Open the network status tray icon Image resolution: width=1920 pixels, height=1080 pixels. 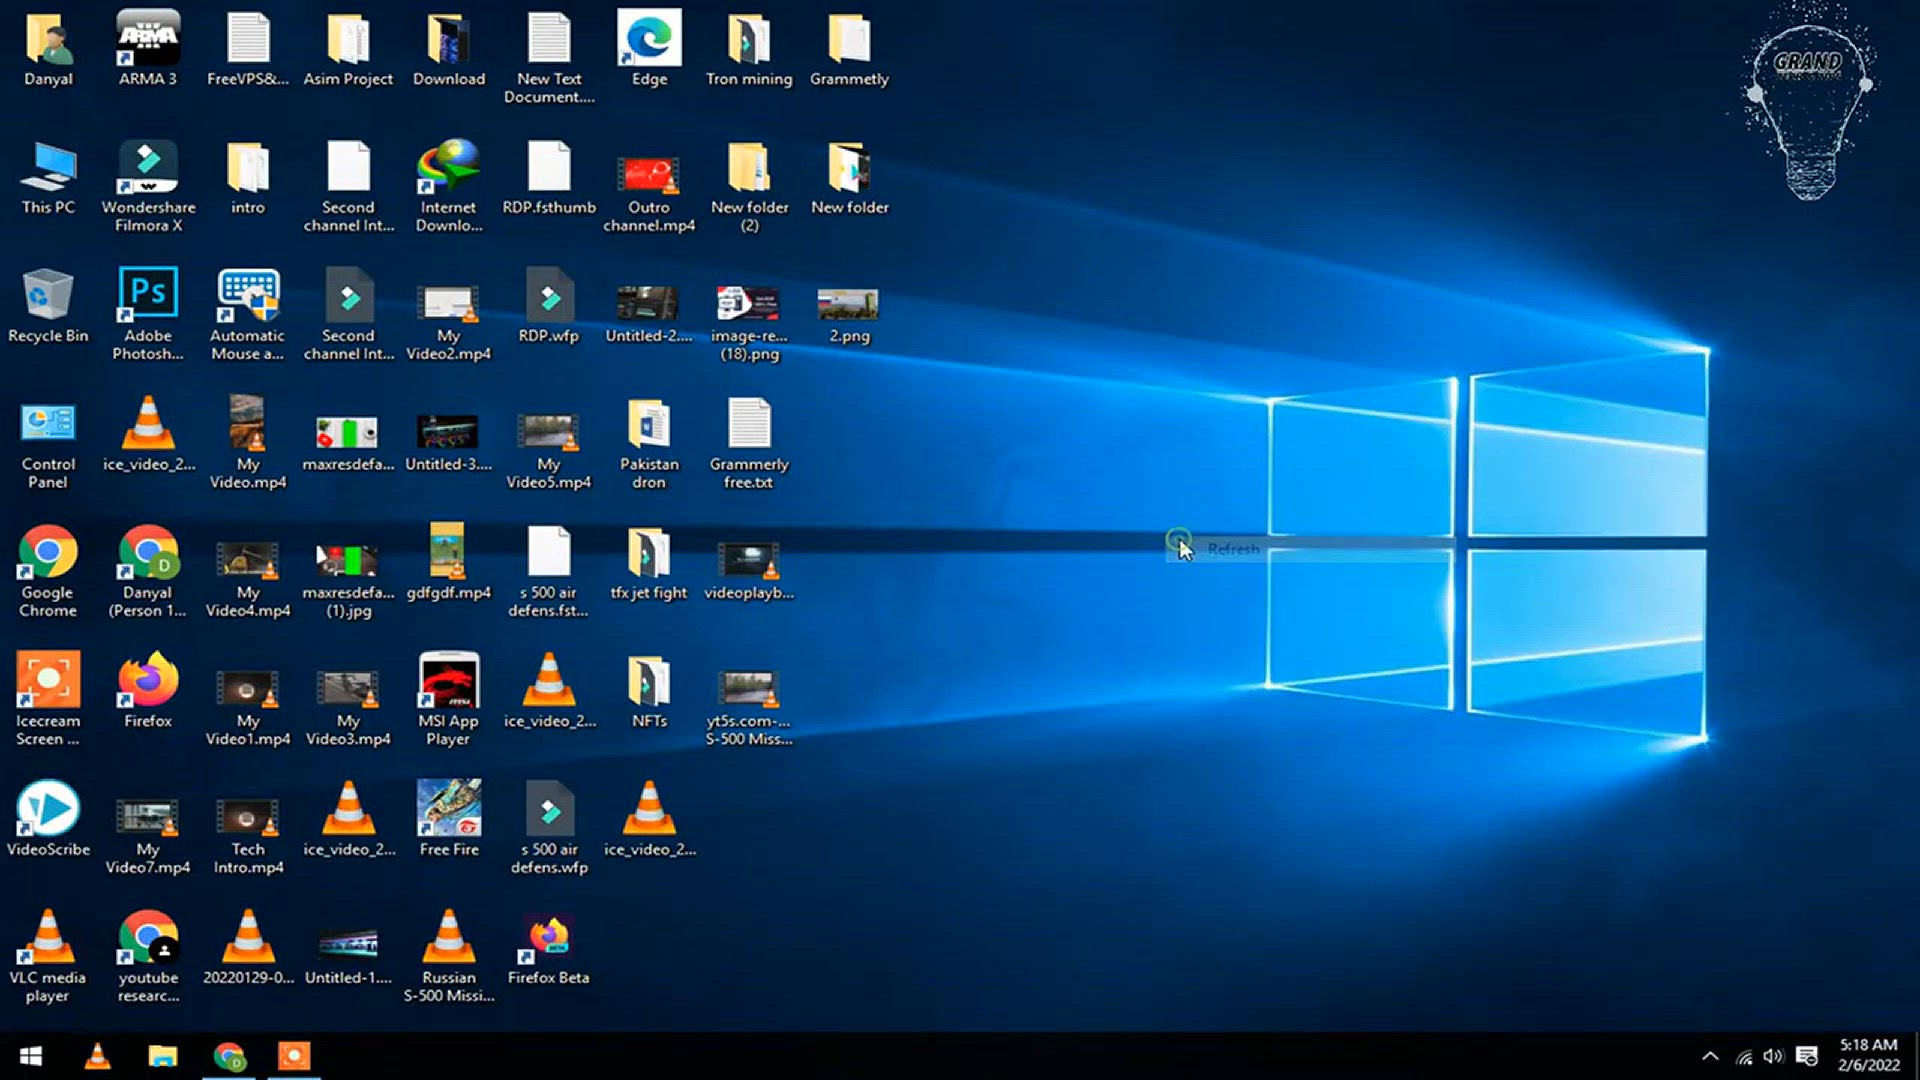pos(1744,1056)
